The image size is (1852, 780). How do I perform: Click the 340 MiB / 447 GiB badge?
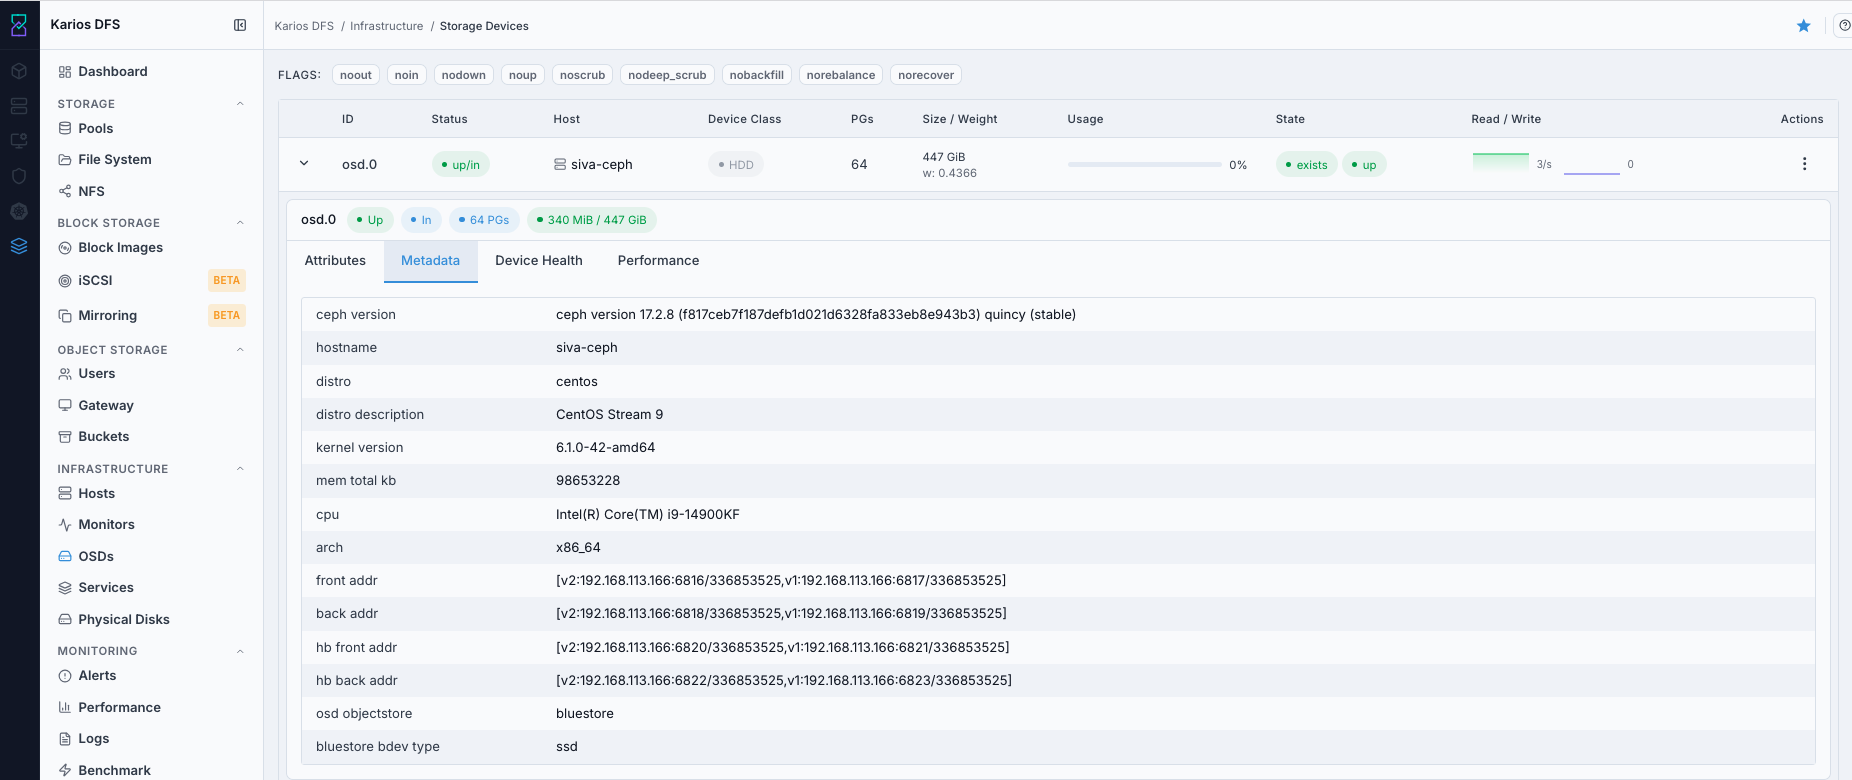592,220
